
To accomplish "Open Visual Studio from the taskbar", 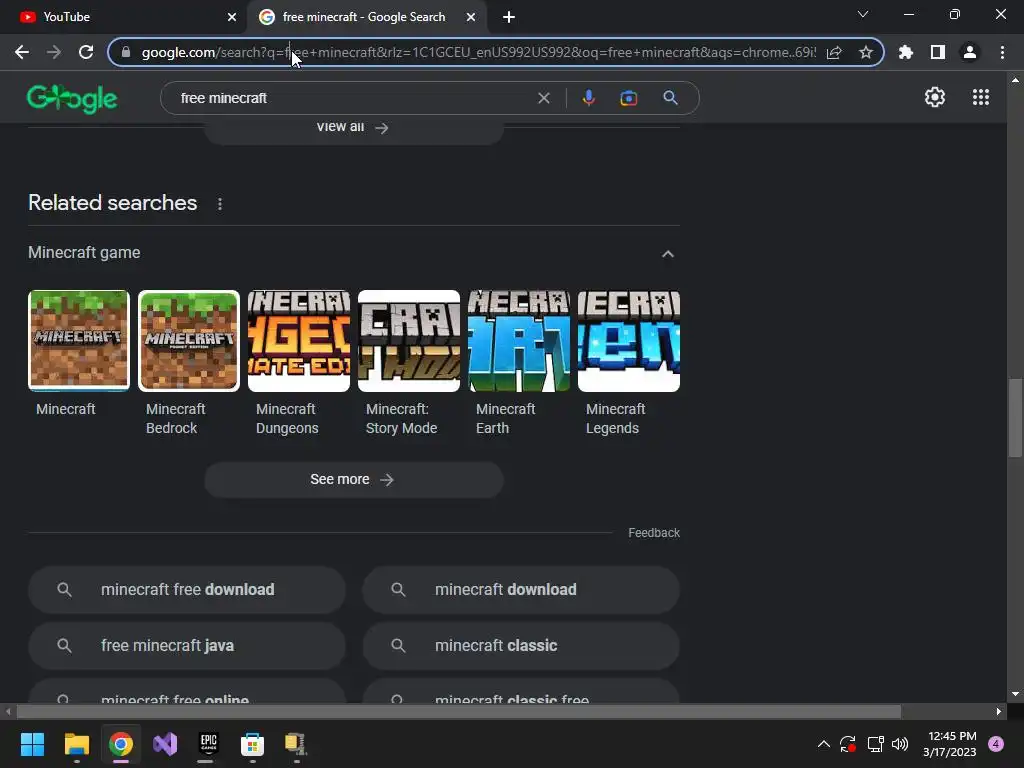I will point(165,744).
